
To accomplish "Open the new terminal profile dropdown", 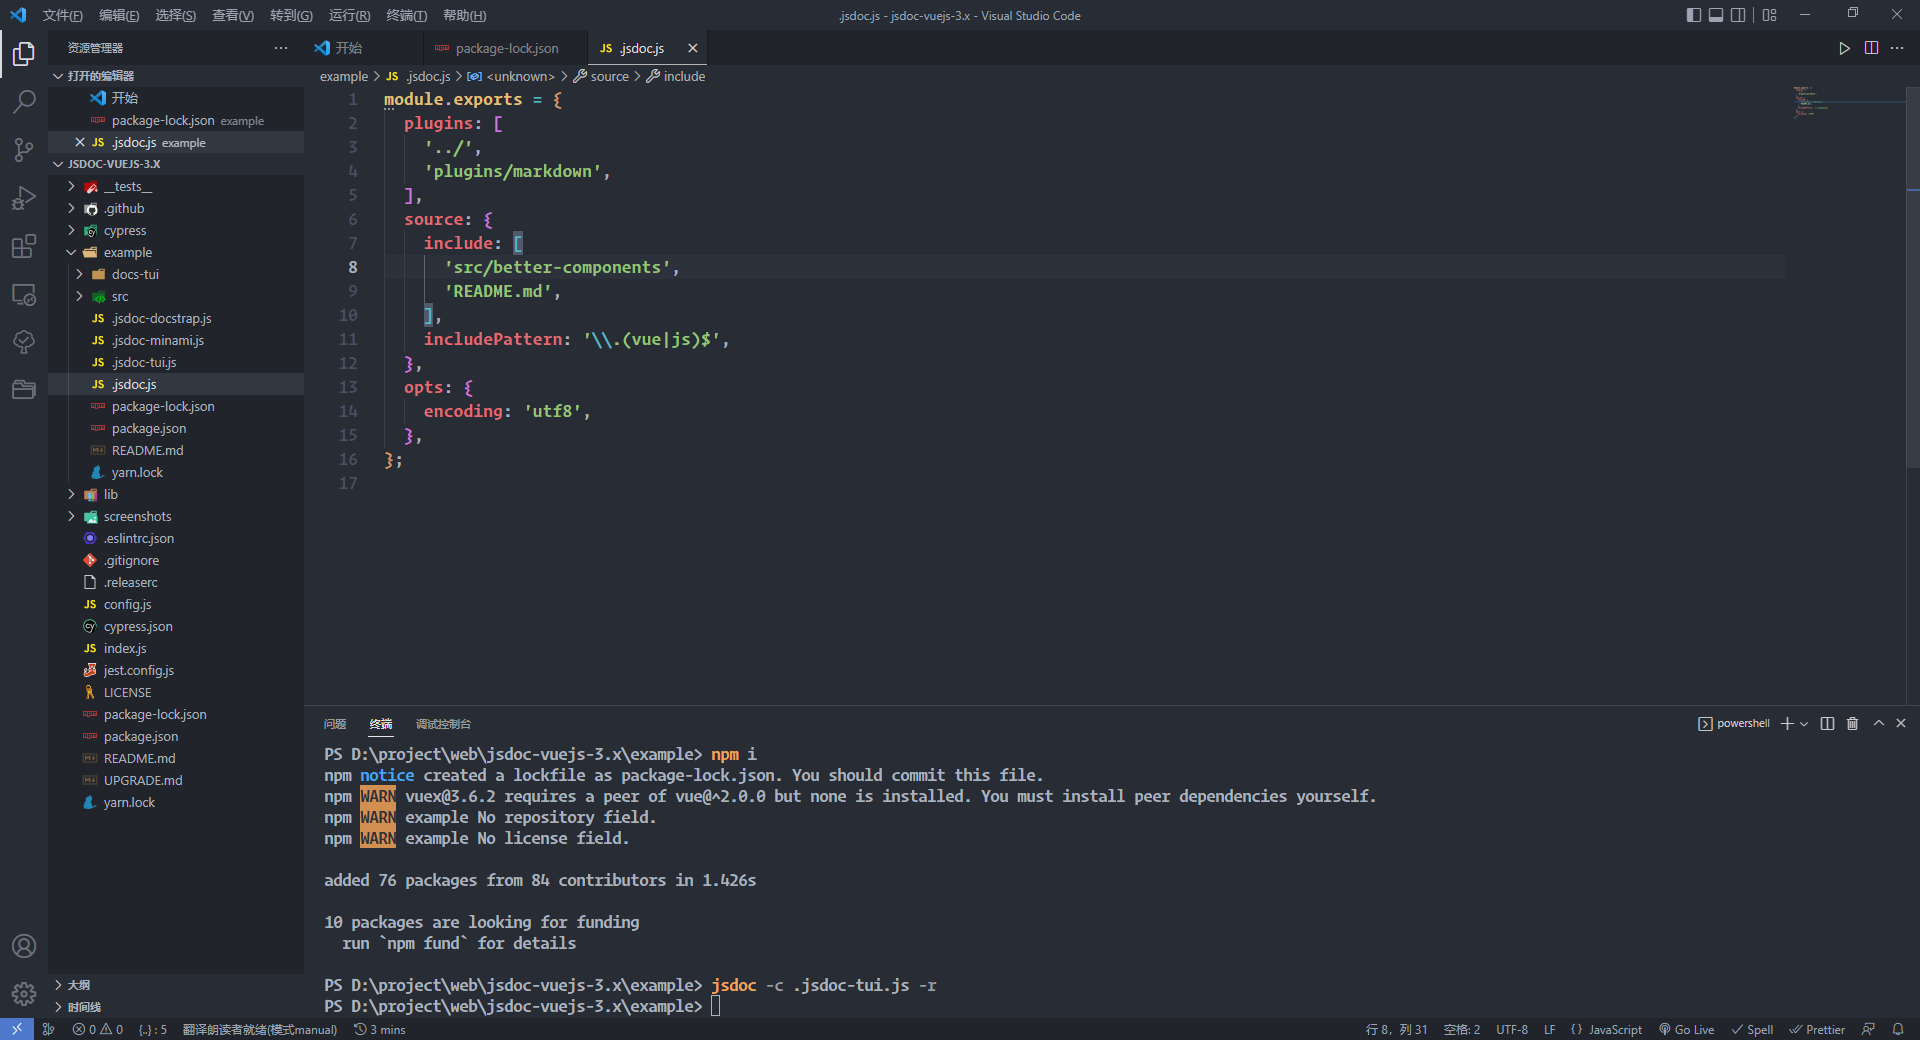I will point(1804,723).
